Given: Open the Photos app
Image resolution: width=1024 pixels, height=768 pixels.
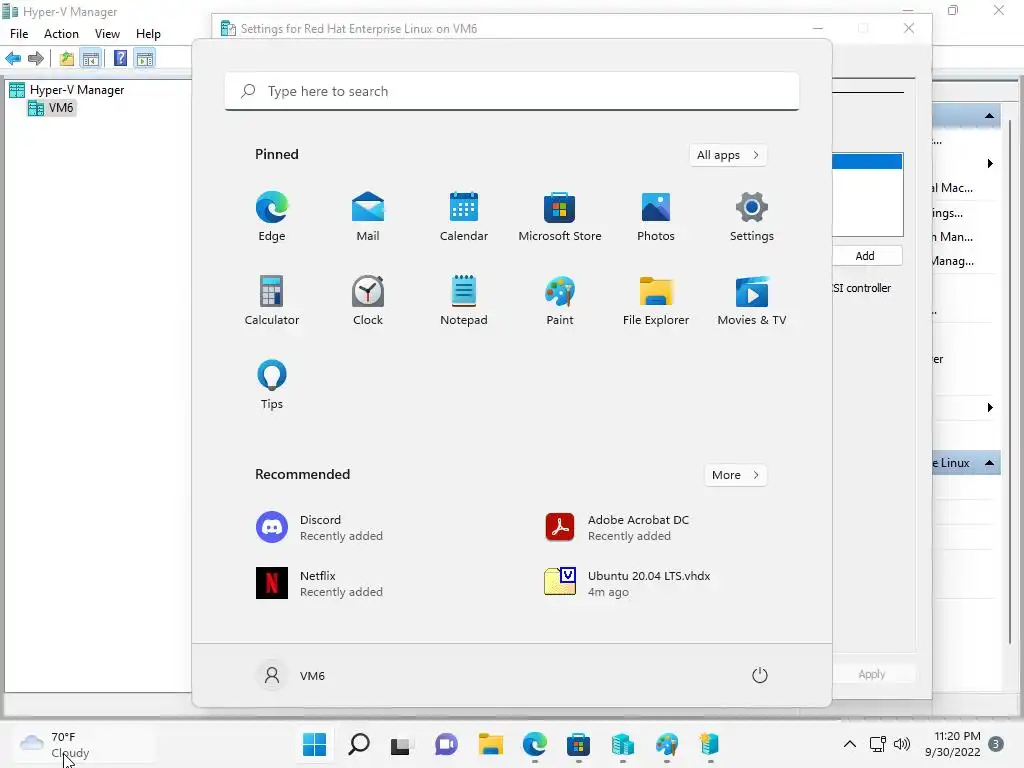Looking at the screenshot, I should pyautogui.click(x=656, y=217).
